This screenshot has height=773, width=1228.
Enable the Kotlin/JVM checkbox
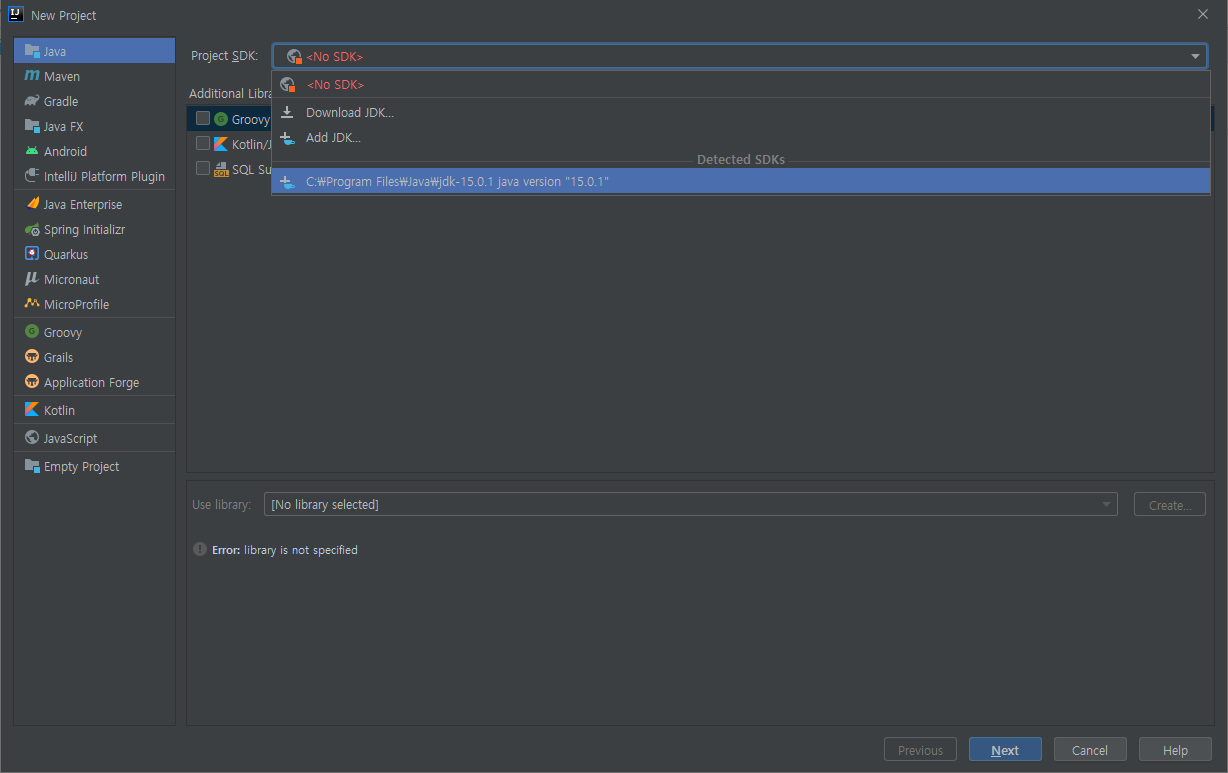203,143
